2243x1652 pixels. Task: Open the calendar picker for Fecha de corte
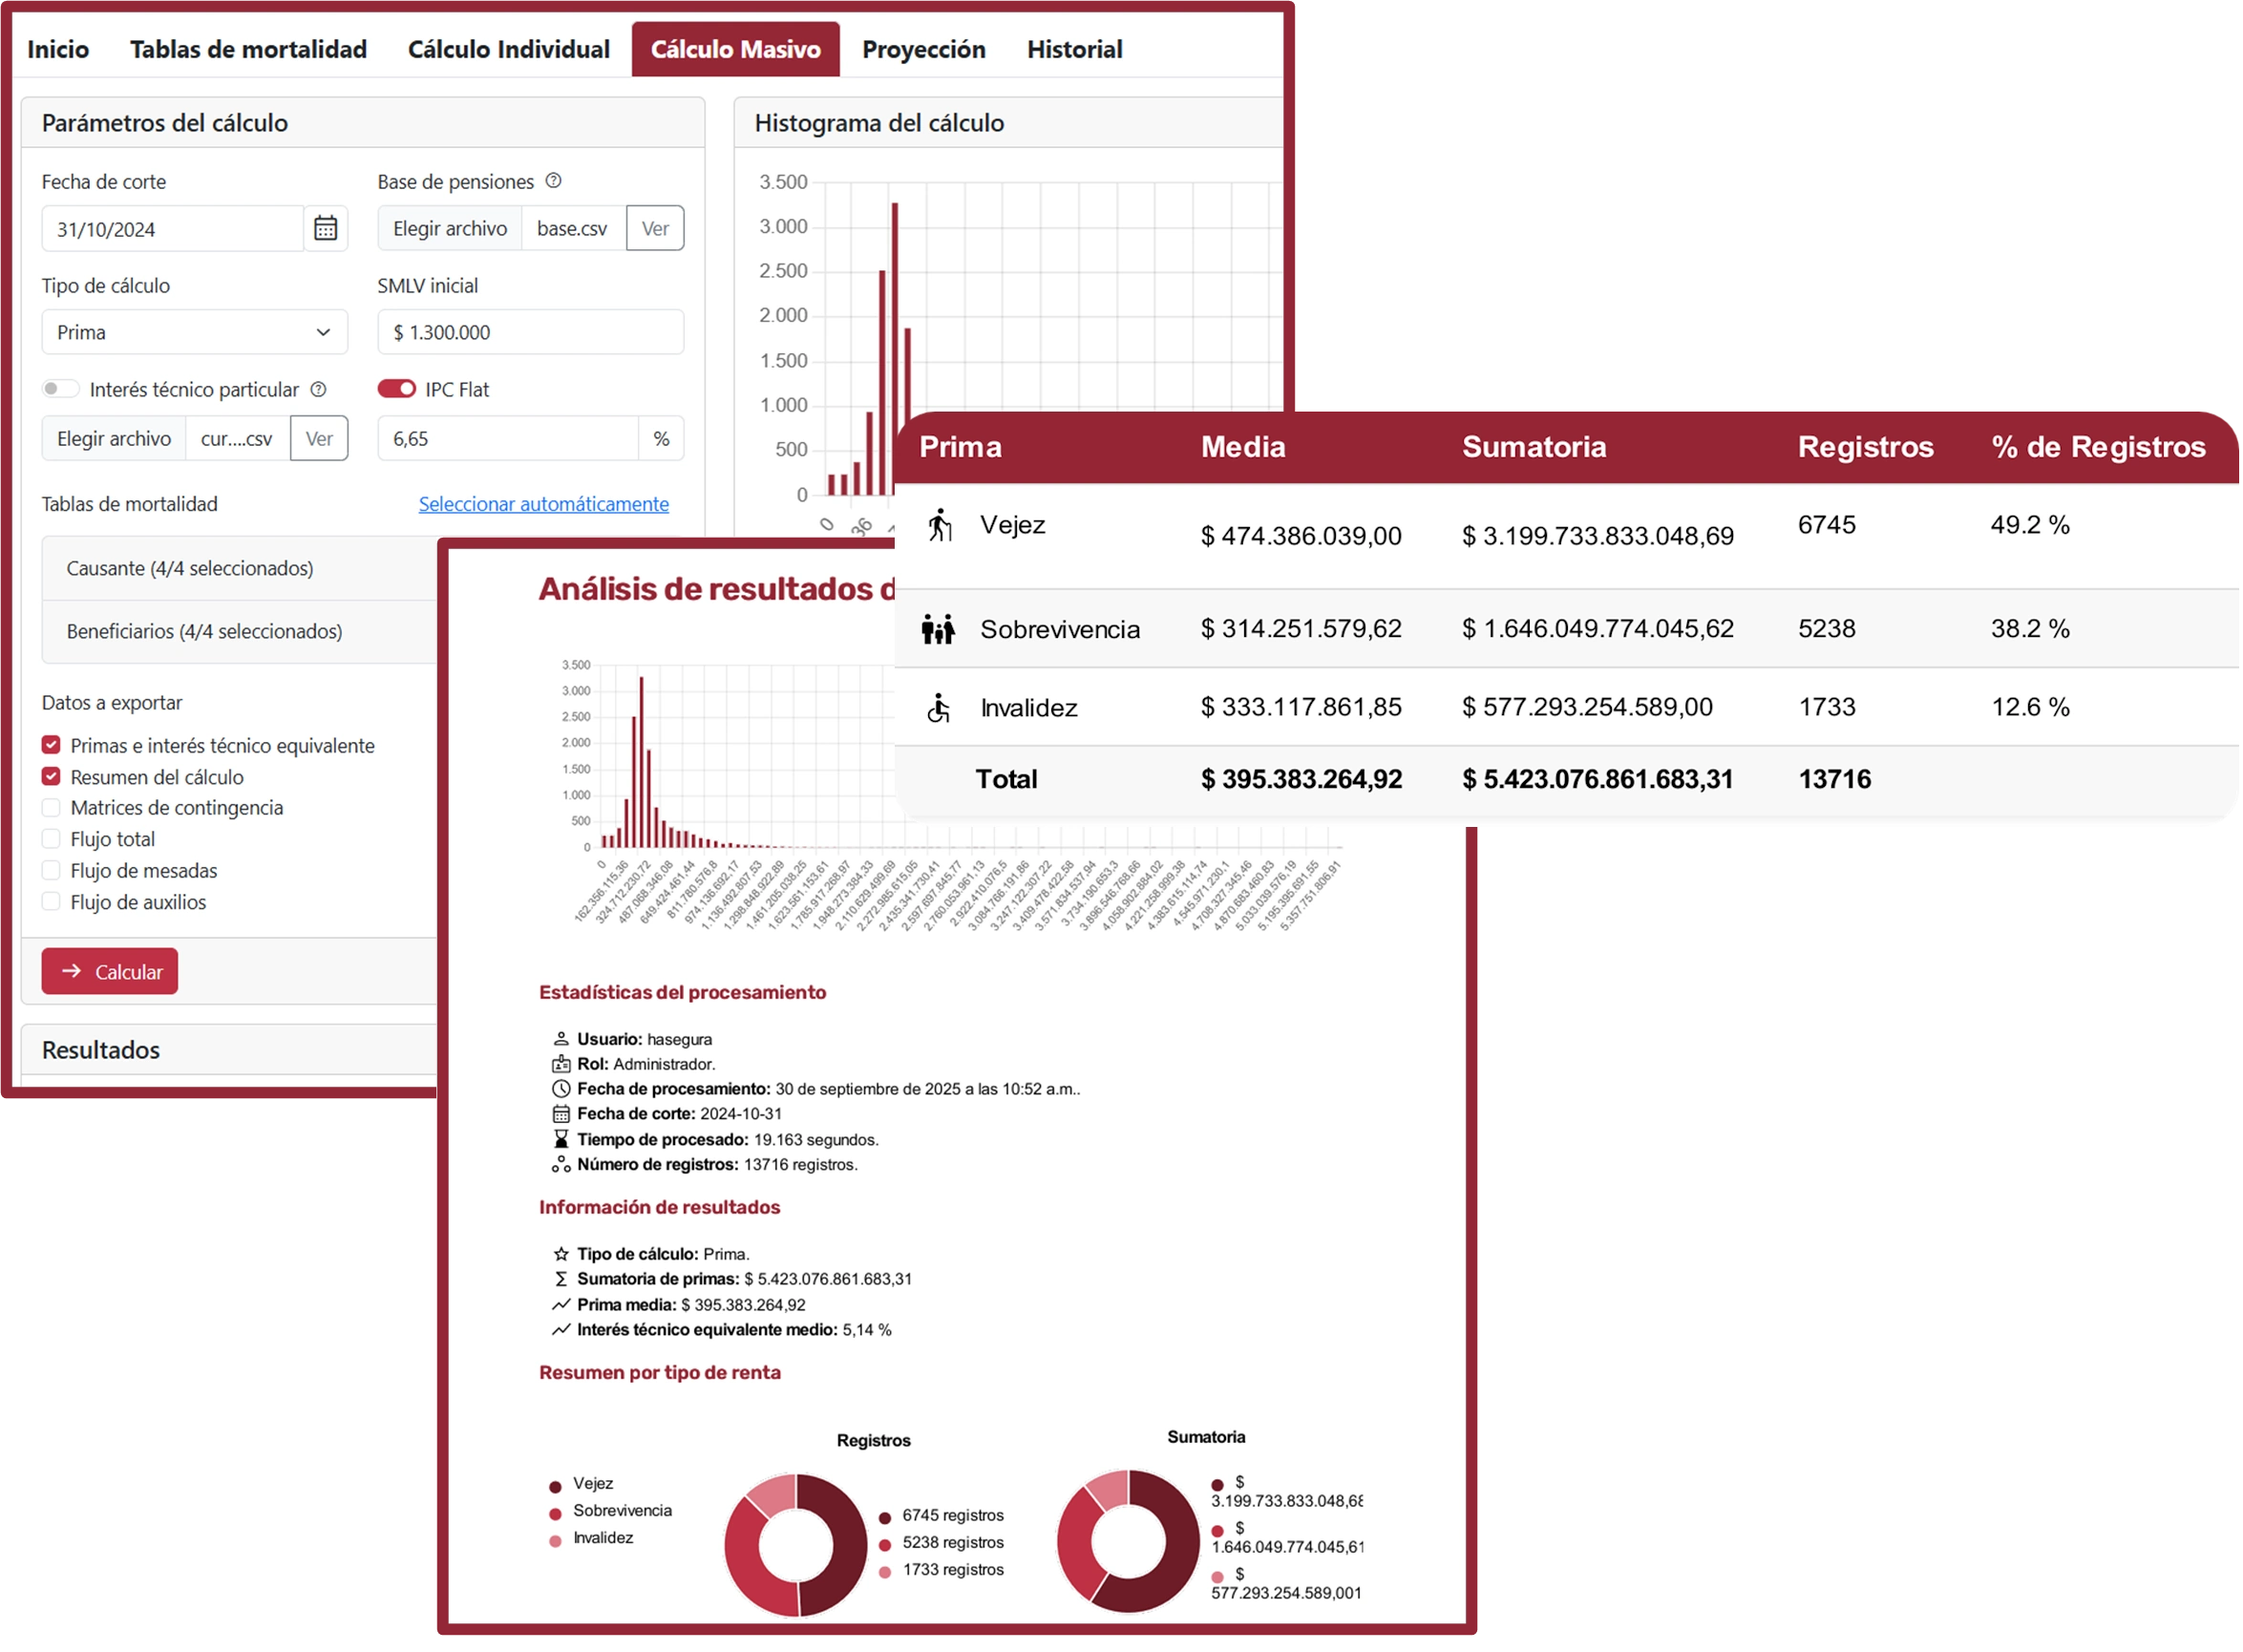tap(326, 229)
